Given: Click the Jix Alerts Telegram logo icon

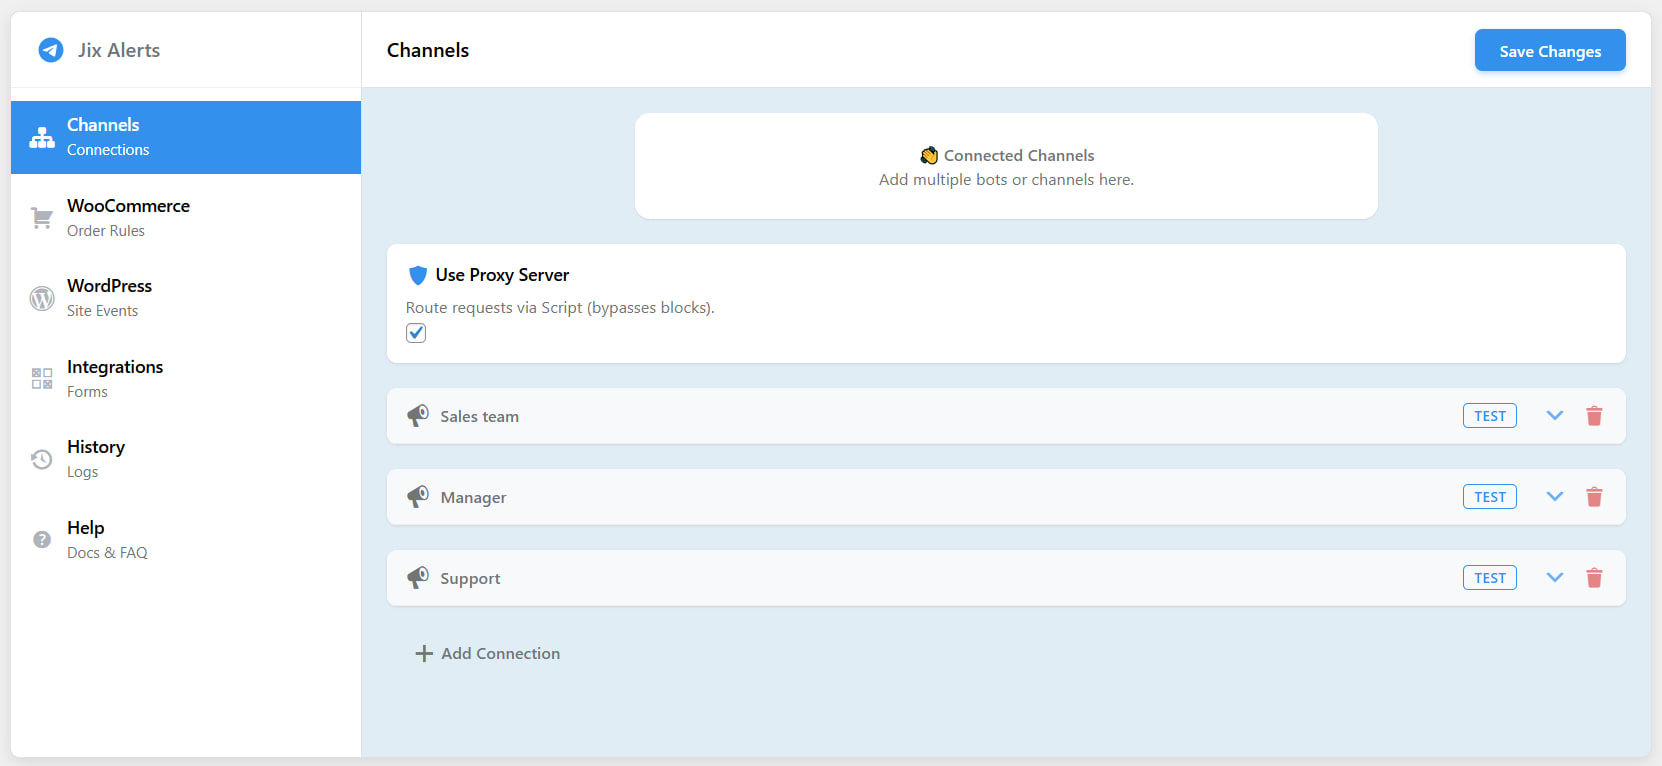Looking at the screenshot, I should [51, 50].
